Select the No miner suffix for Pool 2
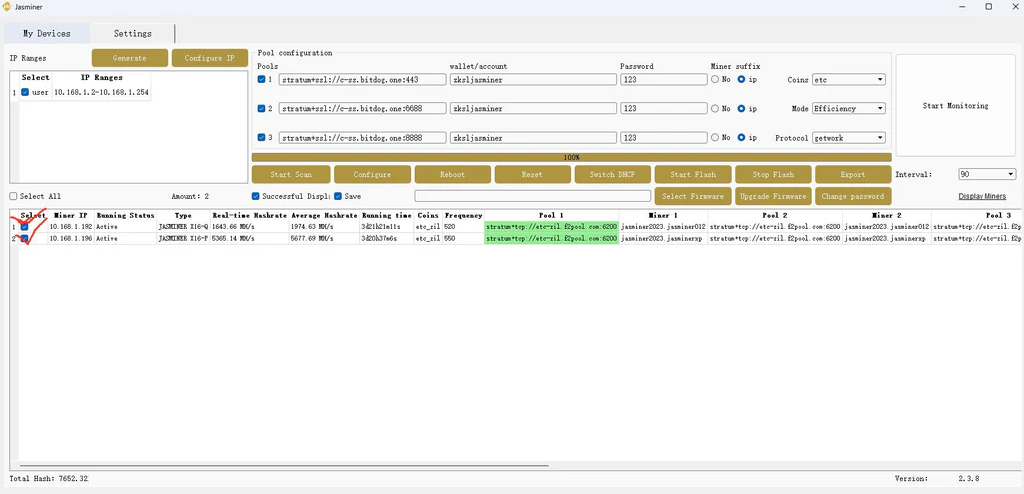The image size is (1024, 494). click(715, 108)
